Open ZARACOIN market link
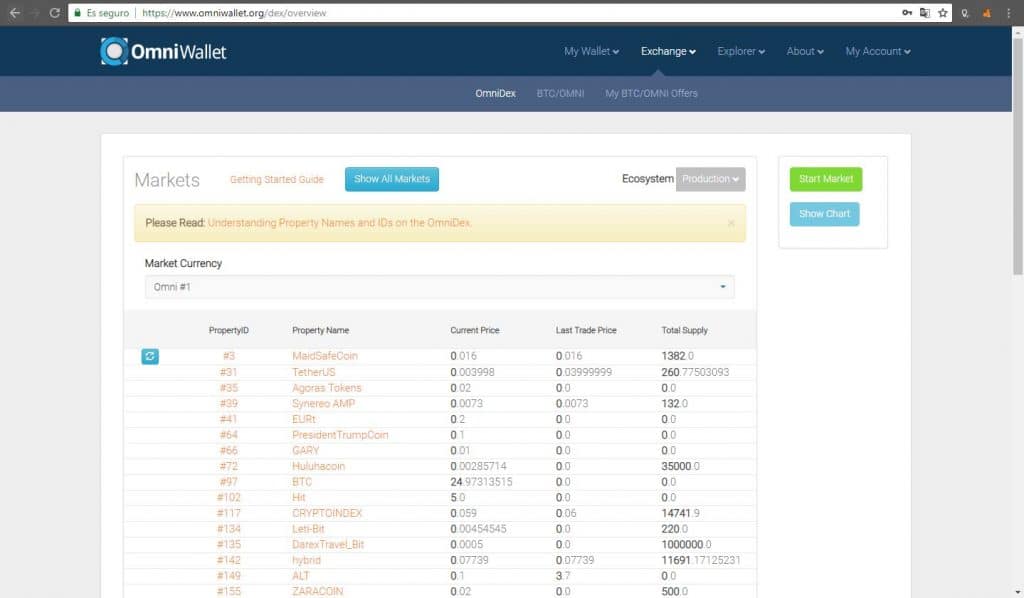The width and height of the screenshot is (1024, 598). 317,591
